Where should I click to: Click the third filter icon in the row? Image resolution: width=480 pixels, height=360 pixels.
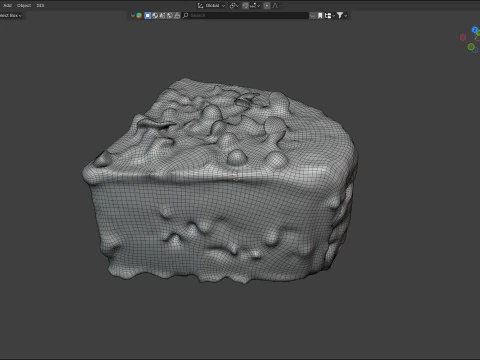162,15
